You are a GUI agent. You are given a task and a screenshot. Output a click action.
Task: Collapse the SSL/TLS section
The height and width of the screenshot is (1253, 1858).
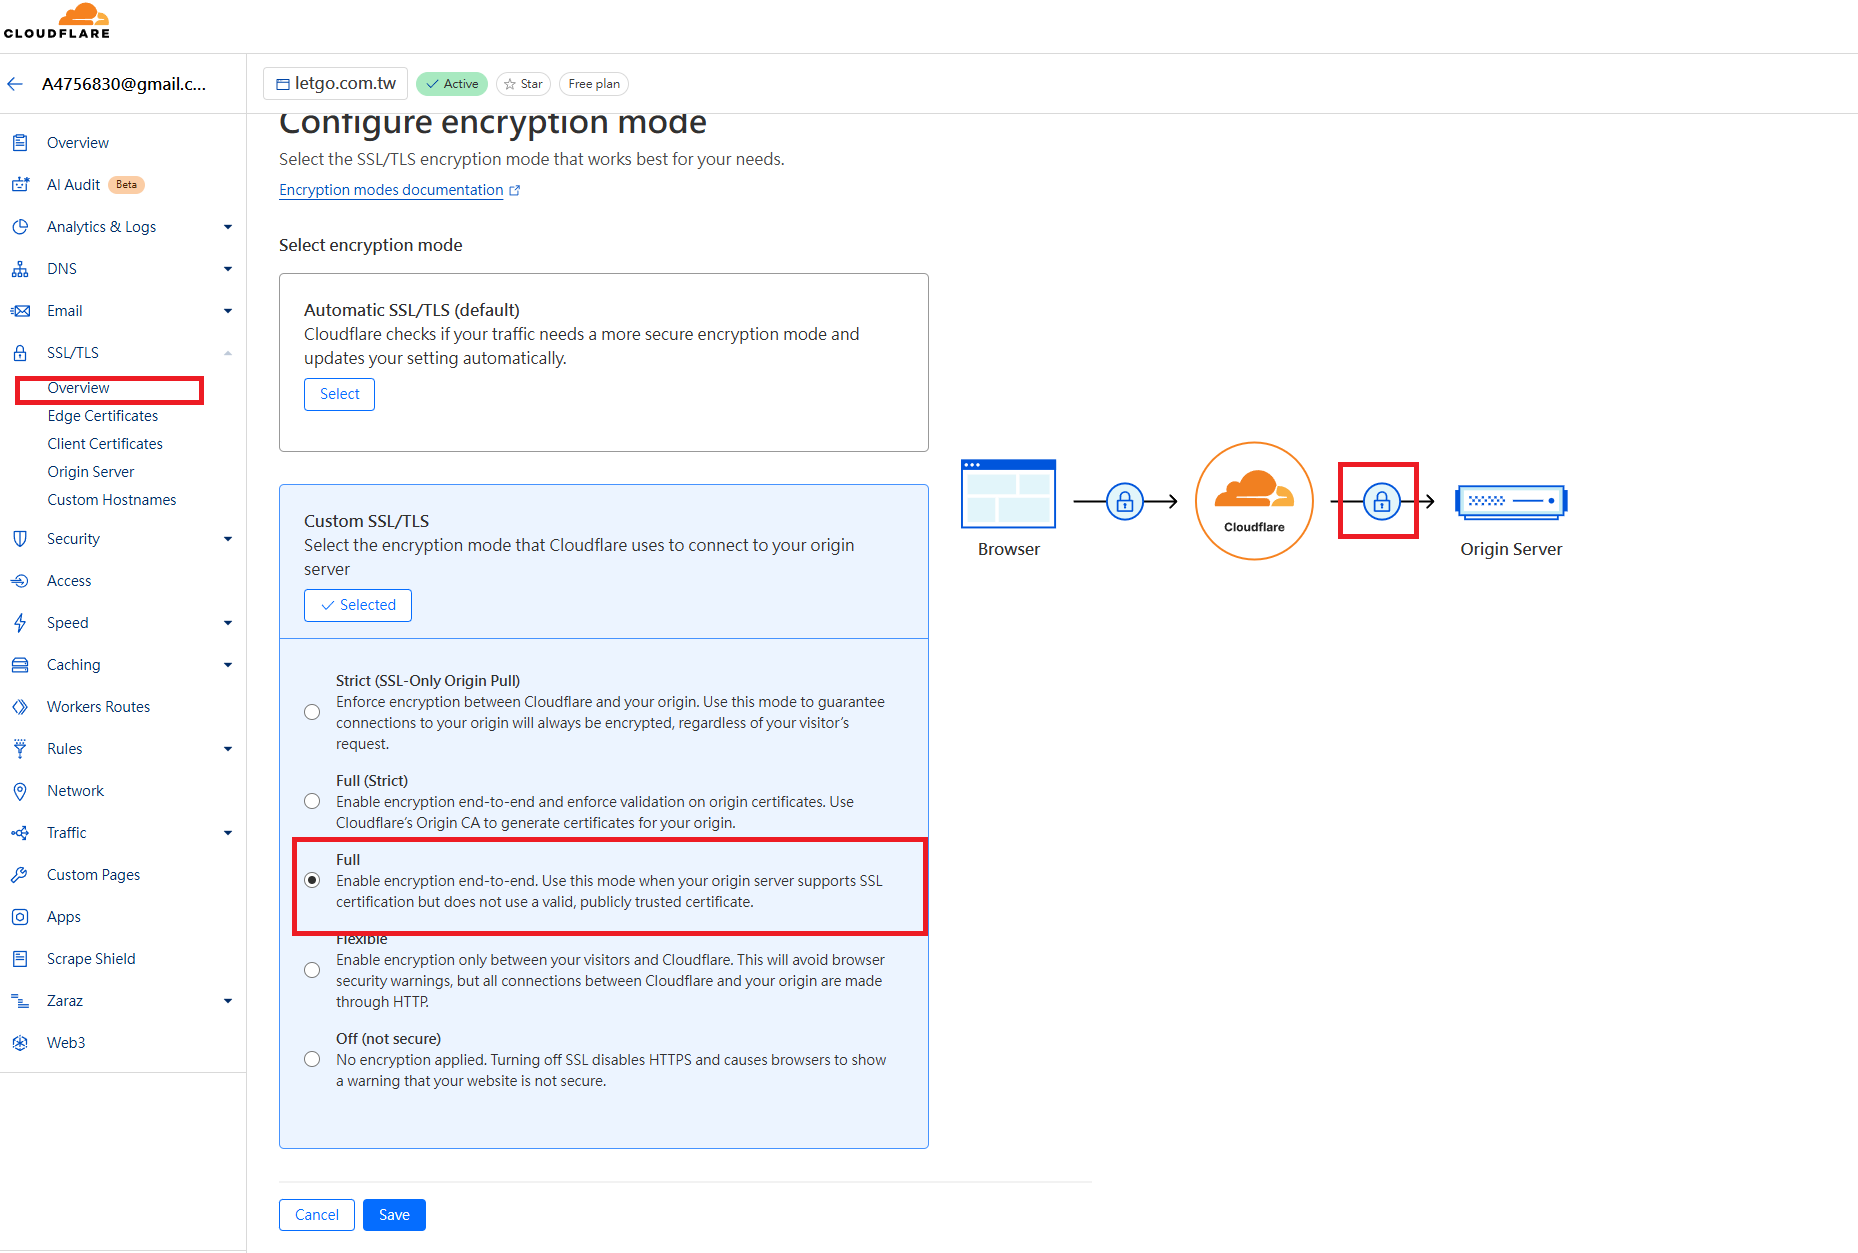pos(227,352)
